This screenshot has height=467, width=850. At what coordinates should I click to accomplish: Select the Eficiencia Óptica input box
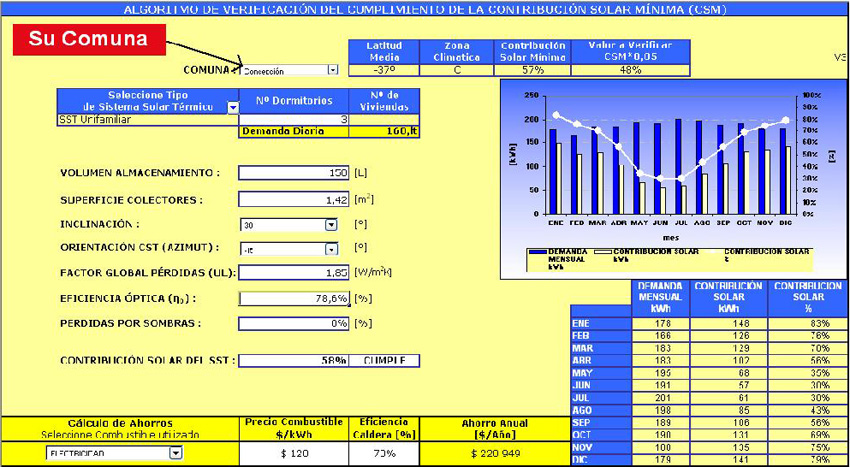(293, 298)
